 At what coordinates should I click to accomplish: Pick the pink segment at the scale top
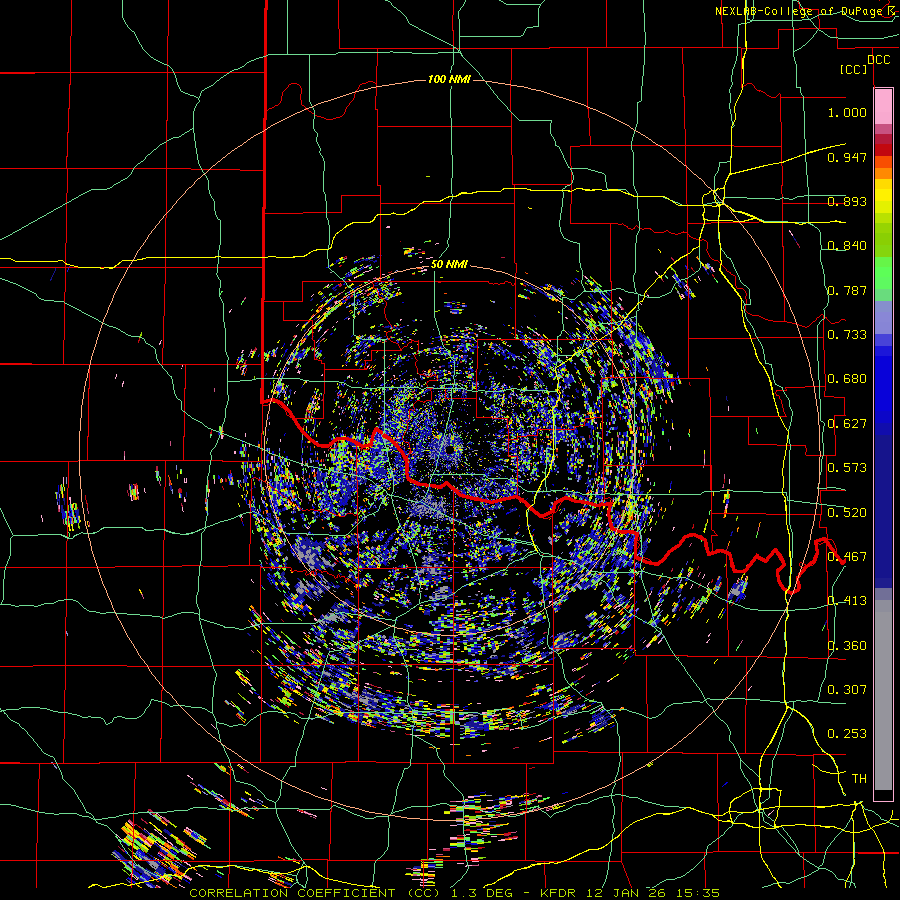[883, 107]
